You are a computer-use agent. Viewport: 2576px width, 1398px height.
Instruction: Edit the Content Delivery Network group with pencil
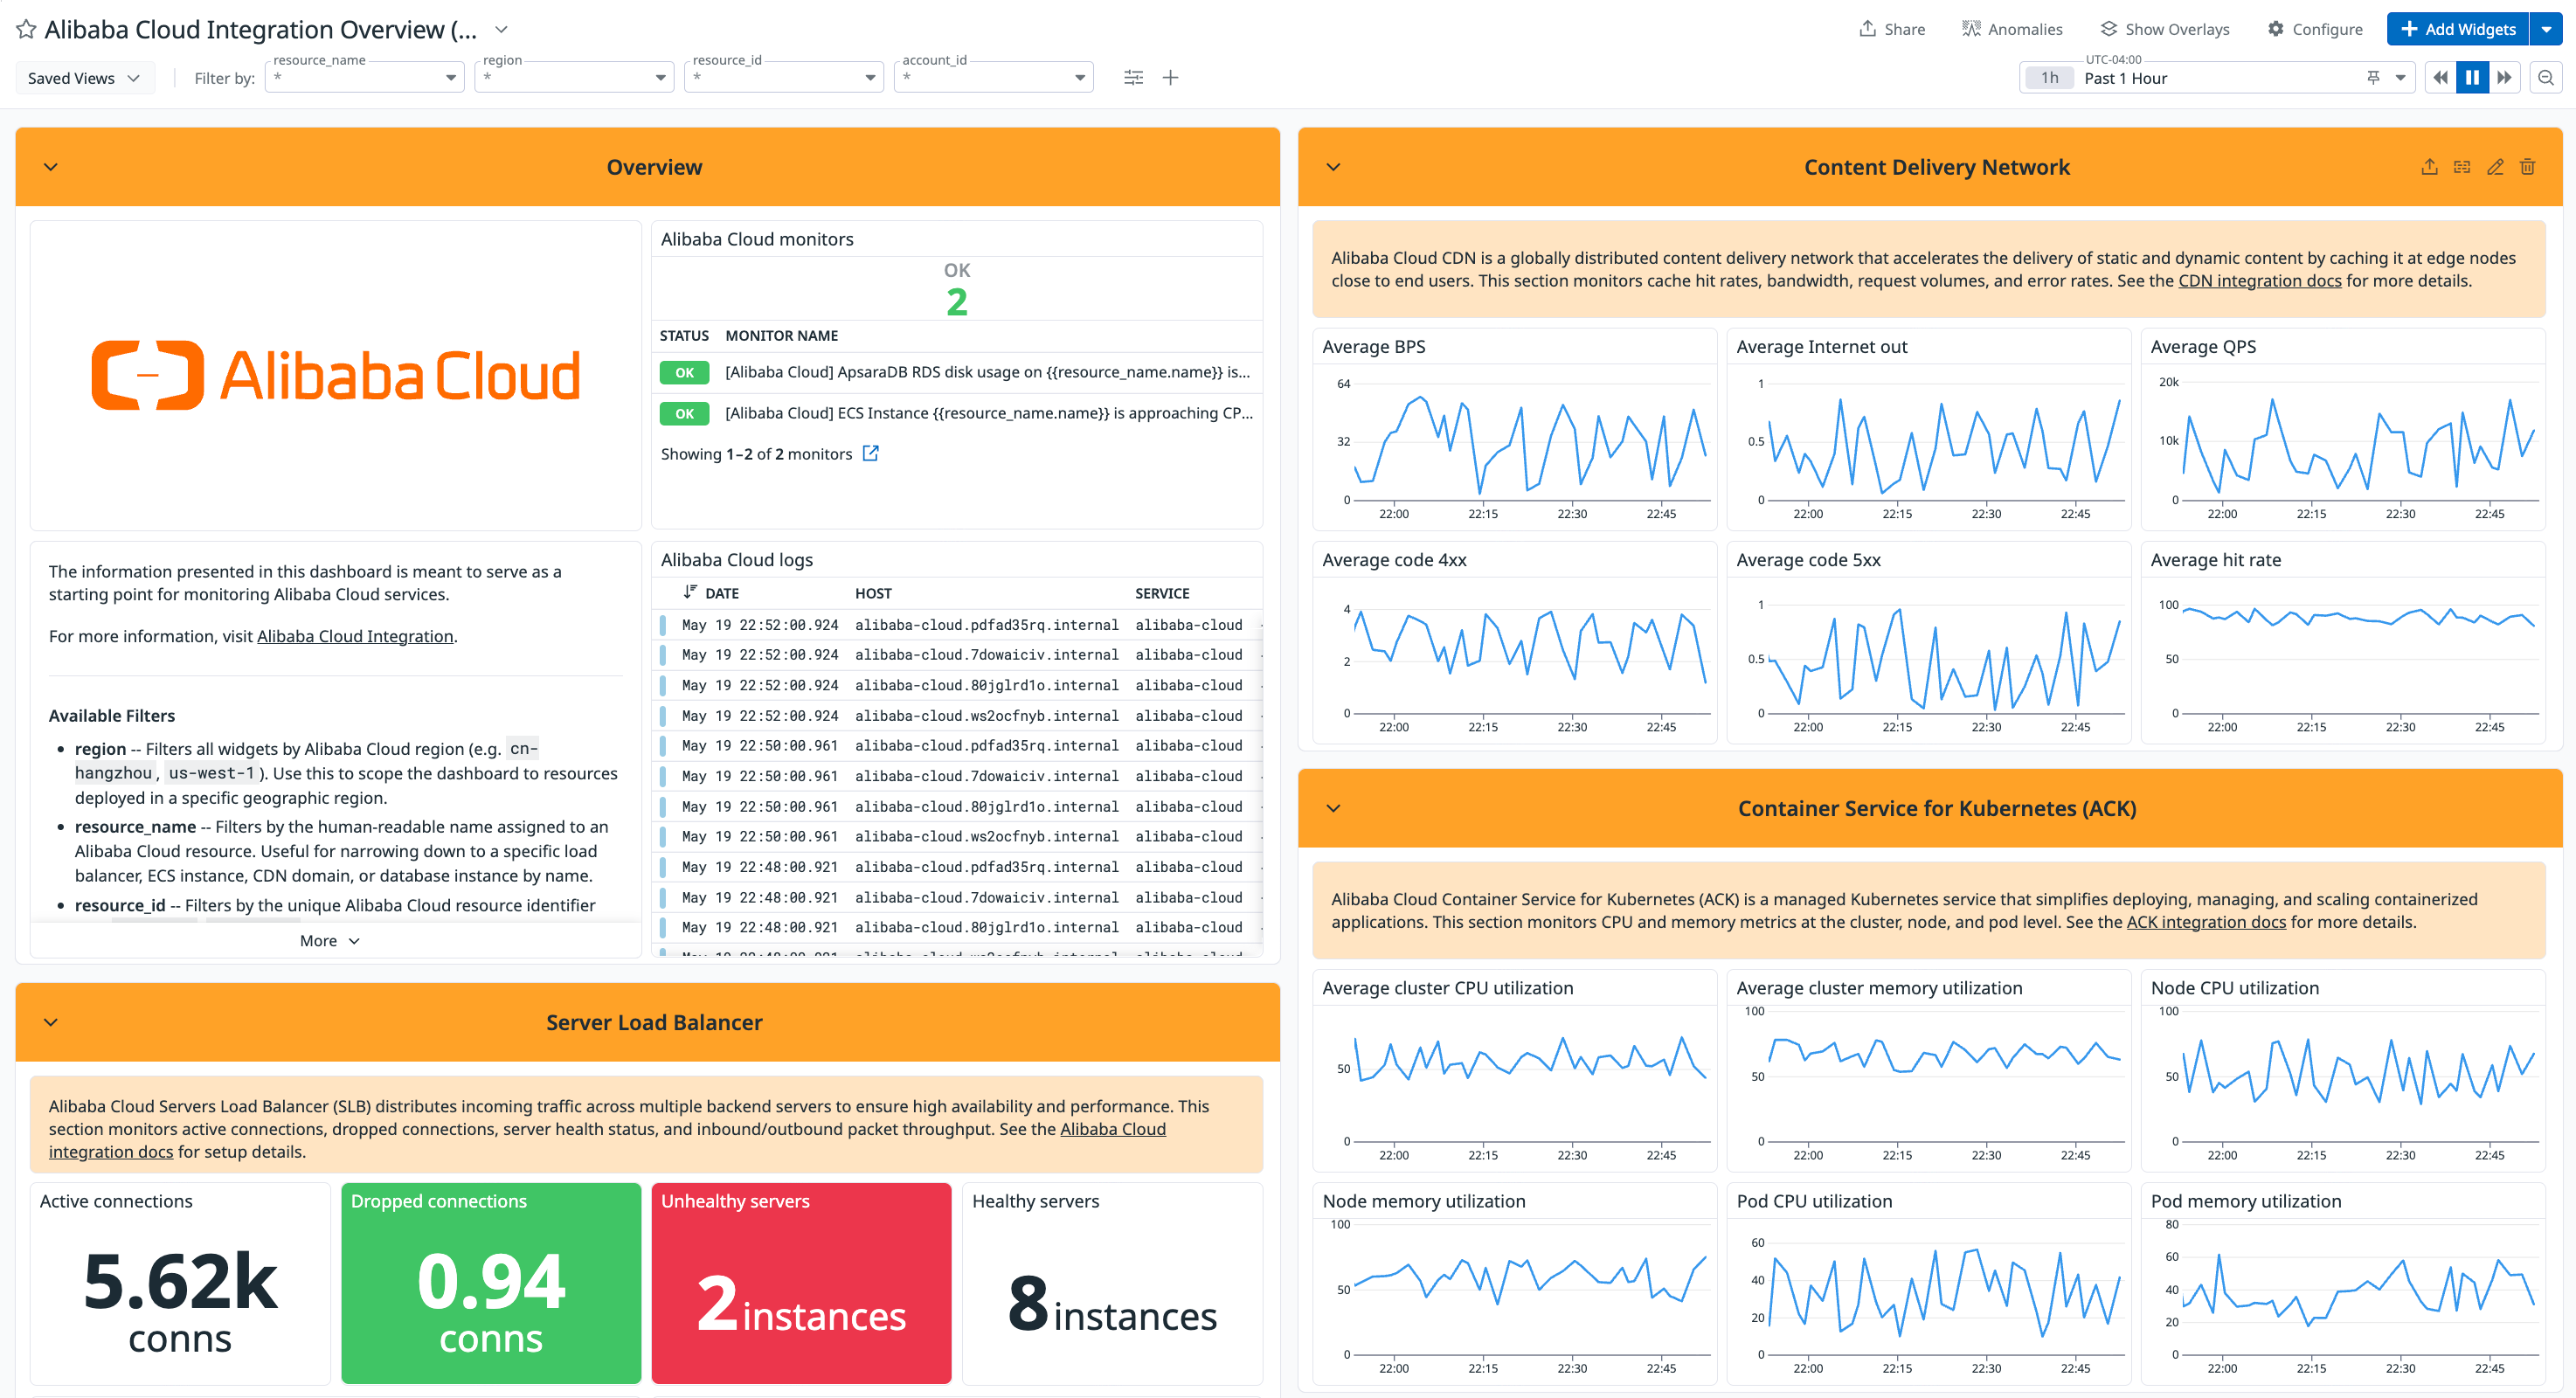2495,167
